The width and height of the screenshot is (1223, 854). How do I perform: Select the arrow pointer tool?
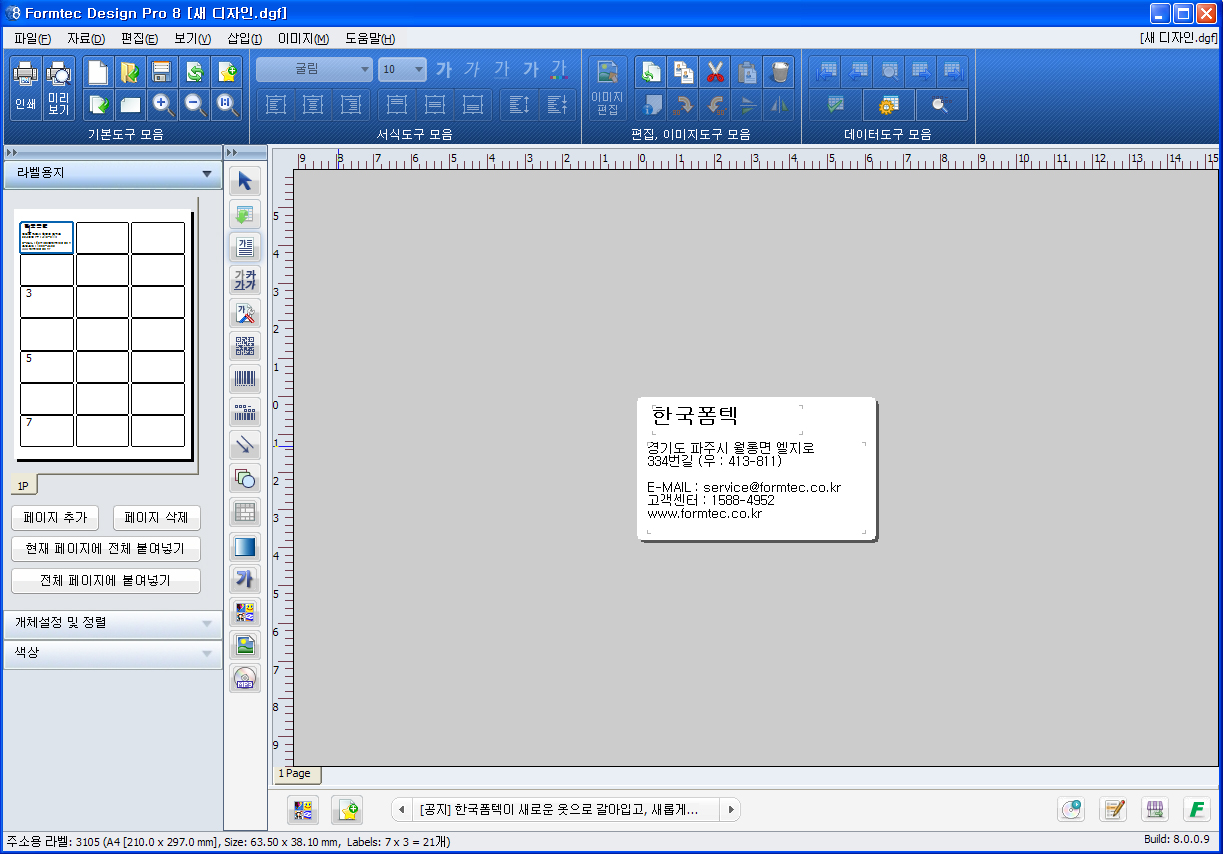245,181
